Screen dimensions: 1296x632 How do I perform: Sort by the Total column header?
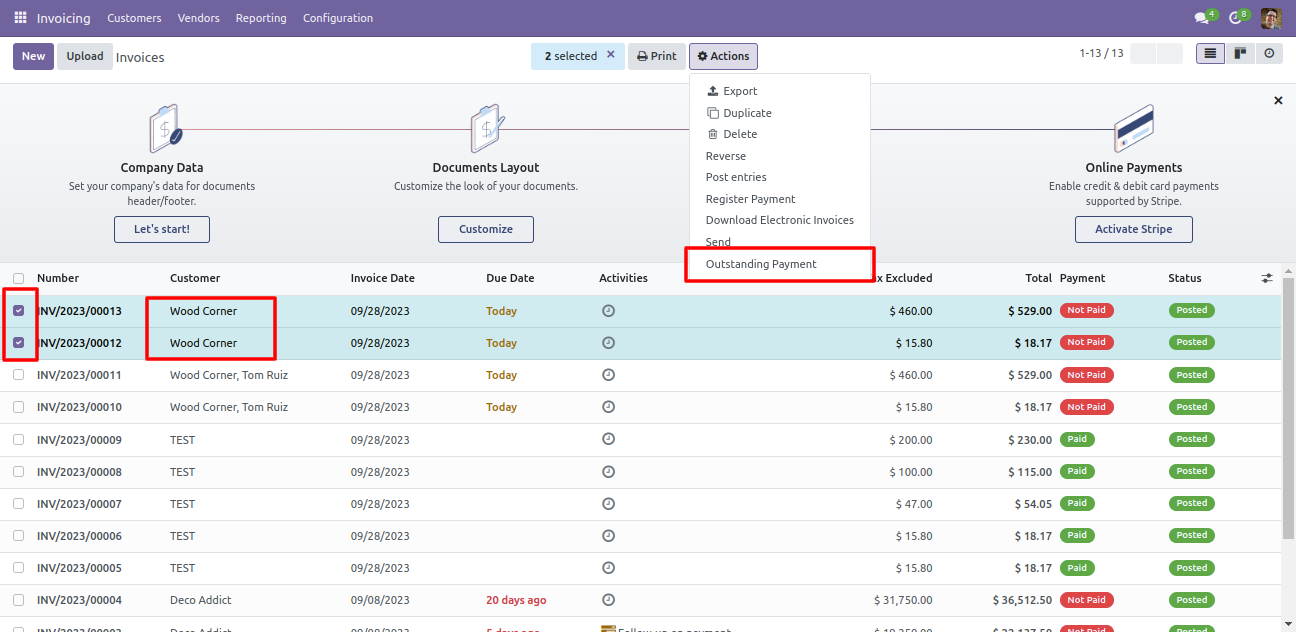tap(1038, 278)
